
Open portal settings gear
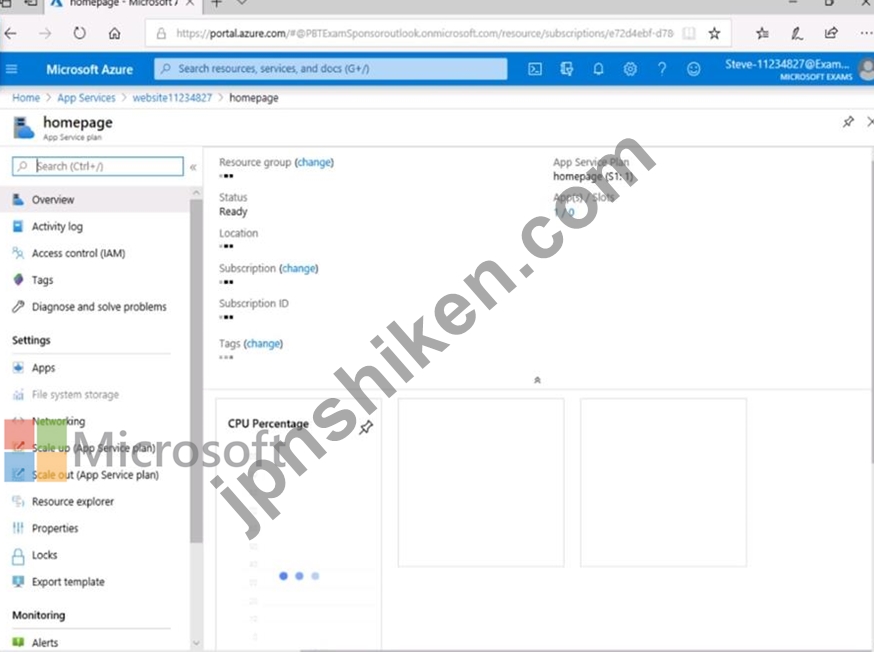click(x=630, y=69)
